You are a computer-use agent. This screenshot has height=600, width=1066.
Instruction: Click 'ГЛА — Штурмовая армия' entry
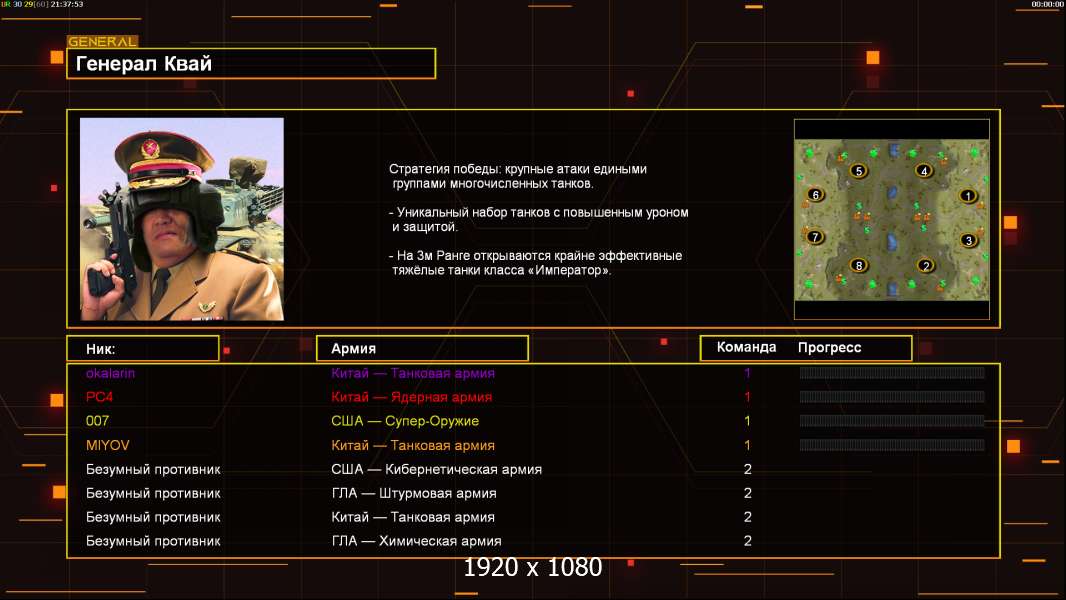coord(413,493)
